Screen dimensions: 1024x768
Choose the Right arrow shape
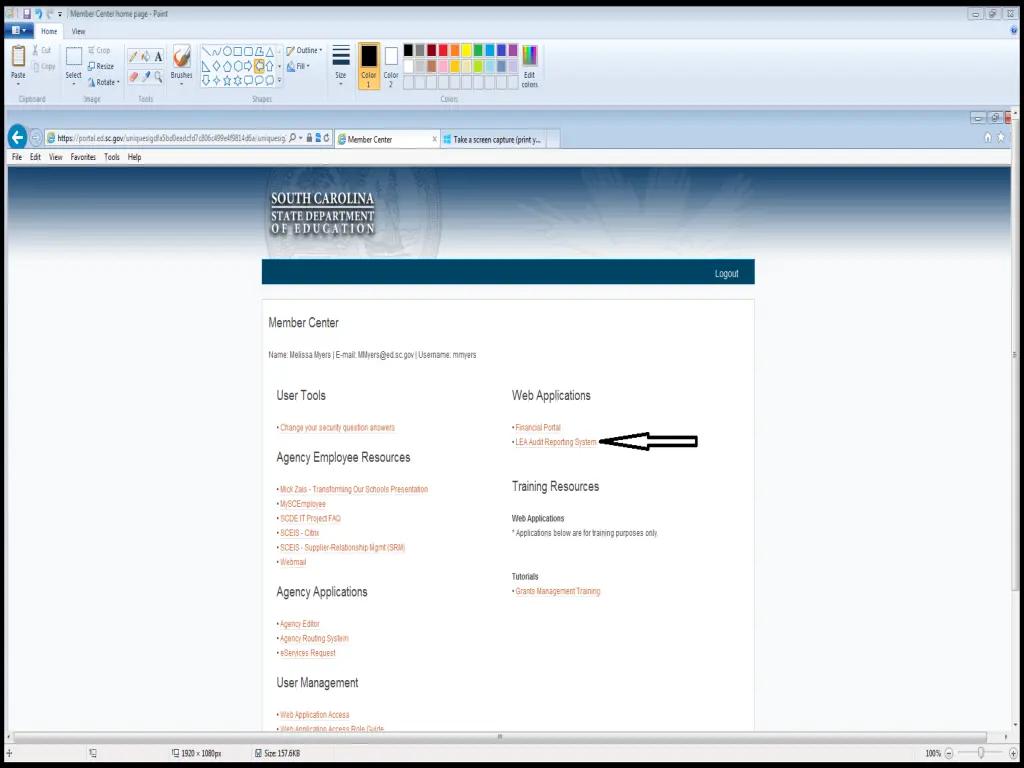(248, 66)
